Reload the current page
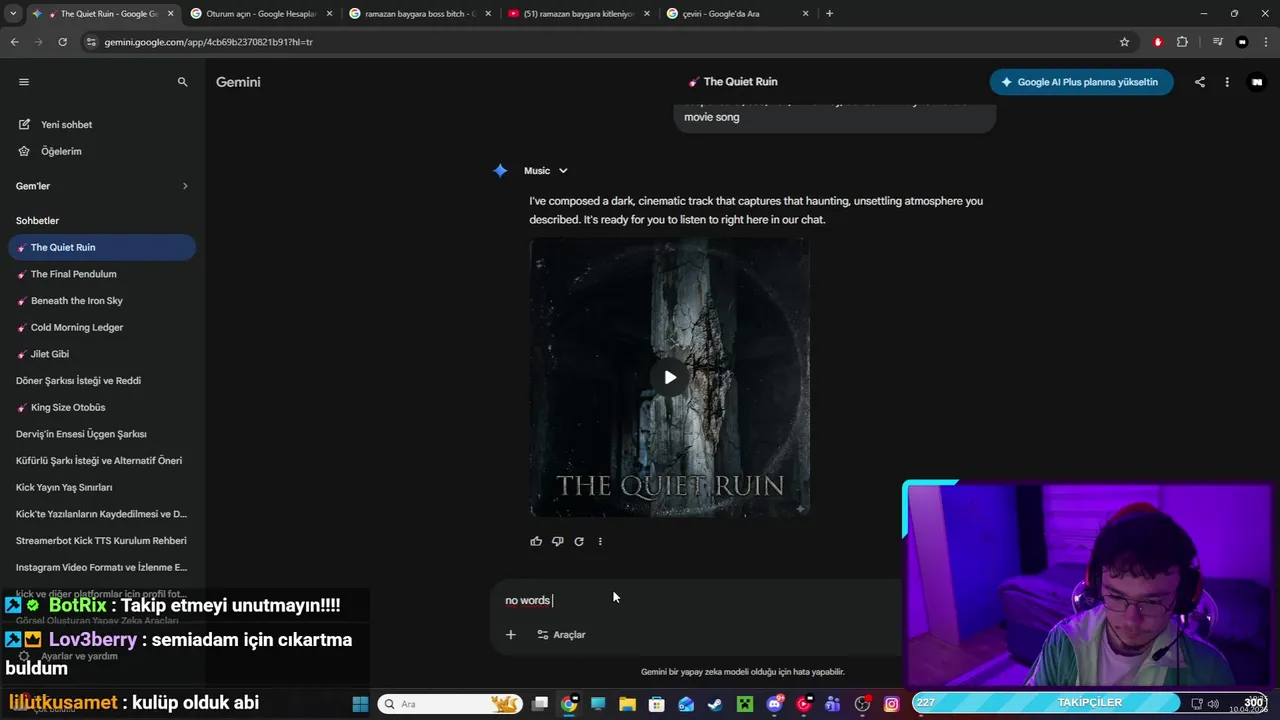The image size is (1280, 720). pyautogui.click(x=62, y=42)
